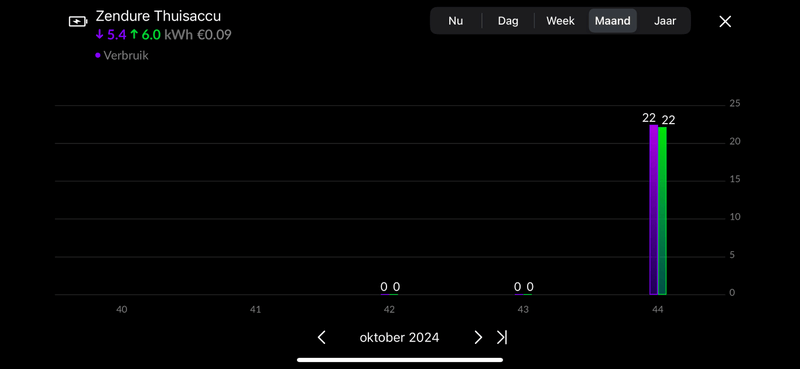This screenshot has height=369, width=800.
Task: Go to next month arrow
Action: (478, 337)
